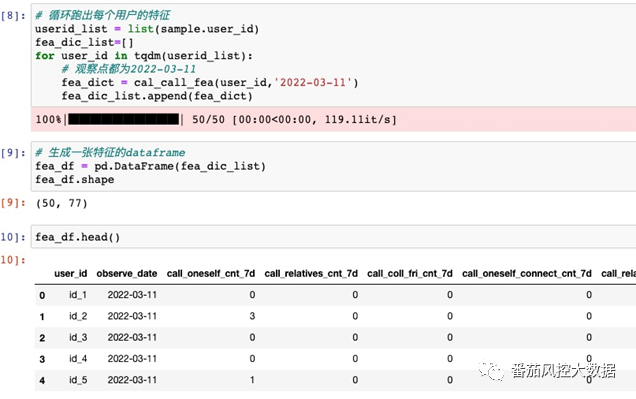This screenshot has height=399, width=636.
Task: Click observe date in row id_1
Action: (132, 295)
